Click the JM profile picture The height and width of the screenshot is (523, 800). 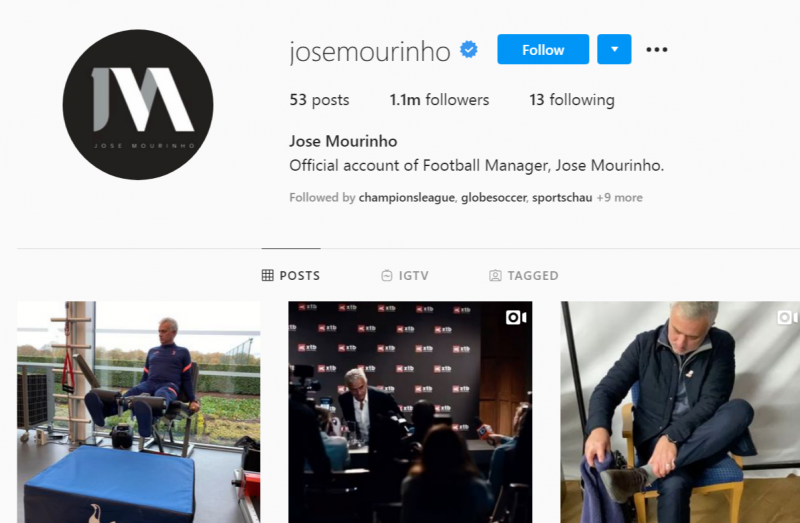[138, 105]
